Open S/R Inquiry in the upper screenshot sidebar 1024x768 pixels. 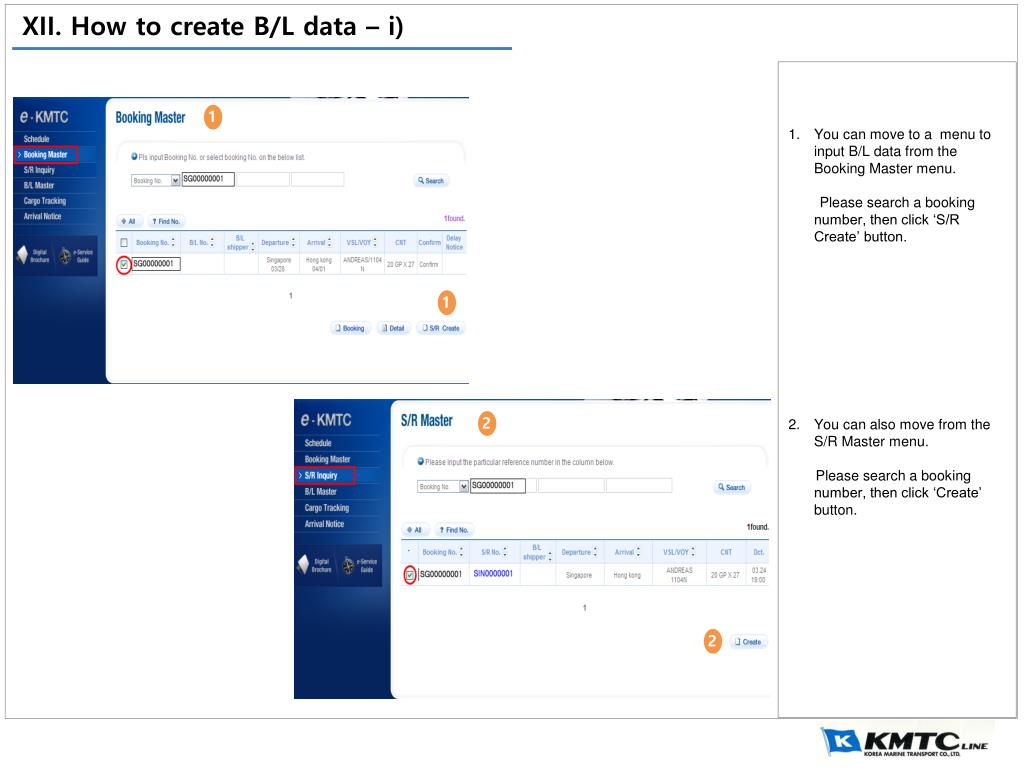click(x=39, y=170)
